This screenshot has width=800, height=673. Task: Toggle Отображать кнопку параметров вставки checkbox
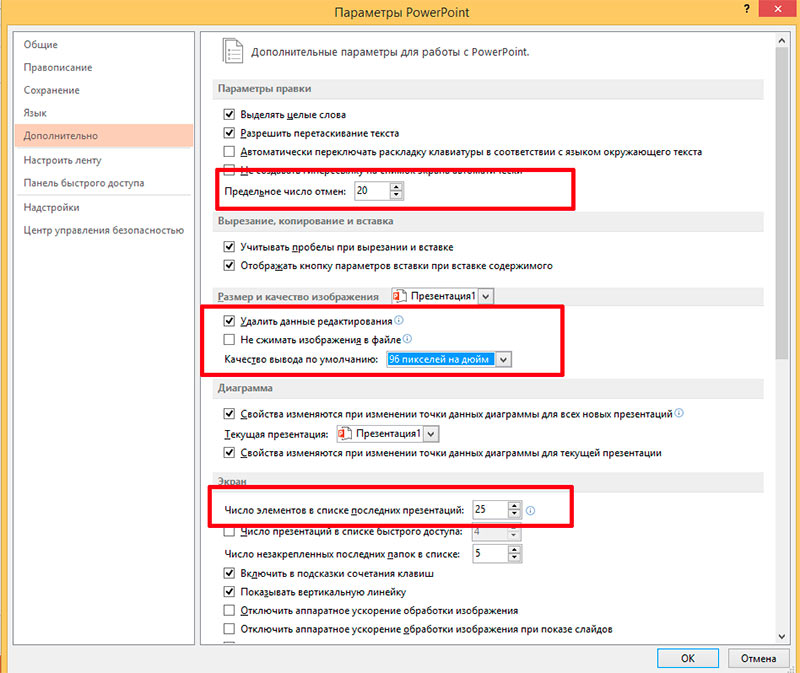click(x=229, y=265)
